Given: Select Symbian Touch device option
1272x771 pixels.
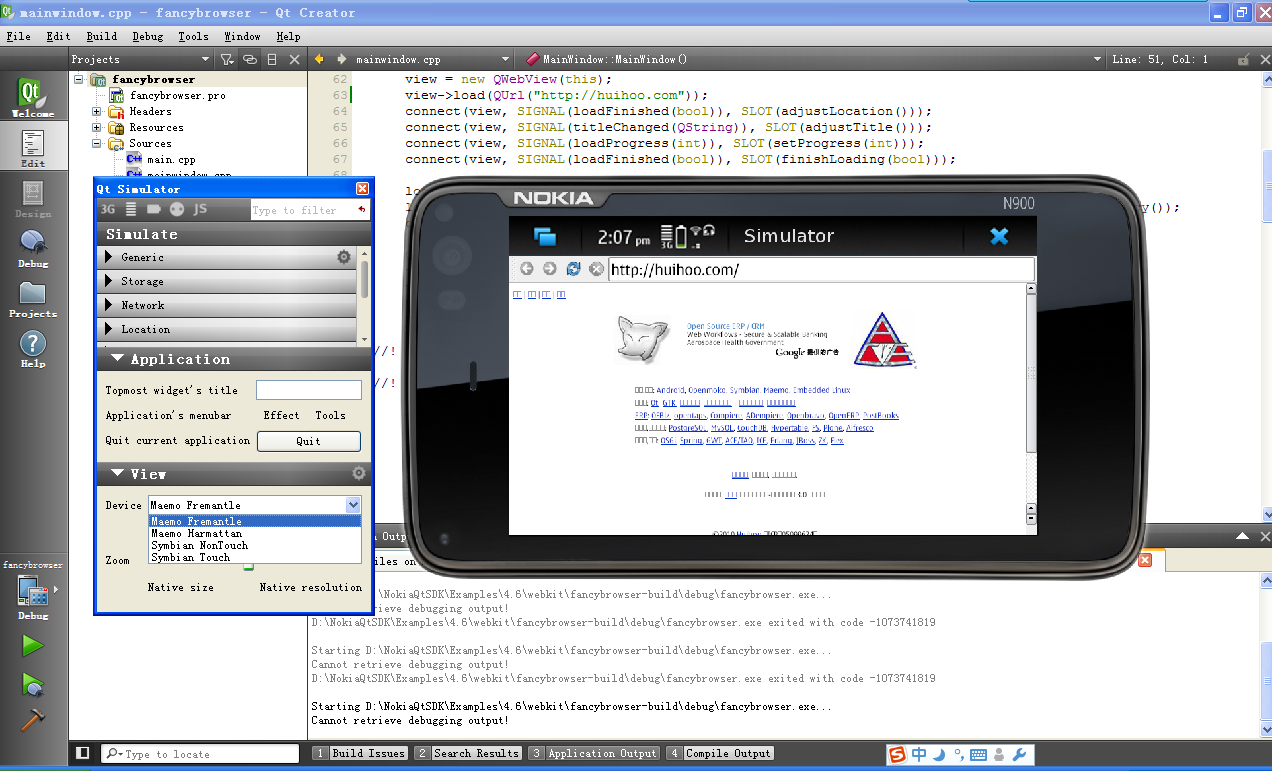Looking at the screenshot, I should (190, 557).
